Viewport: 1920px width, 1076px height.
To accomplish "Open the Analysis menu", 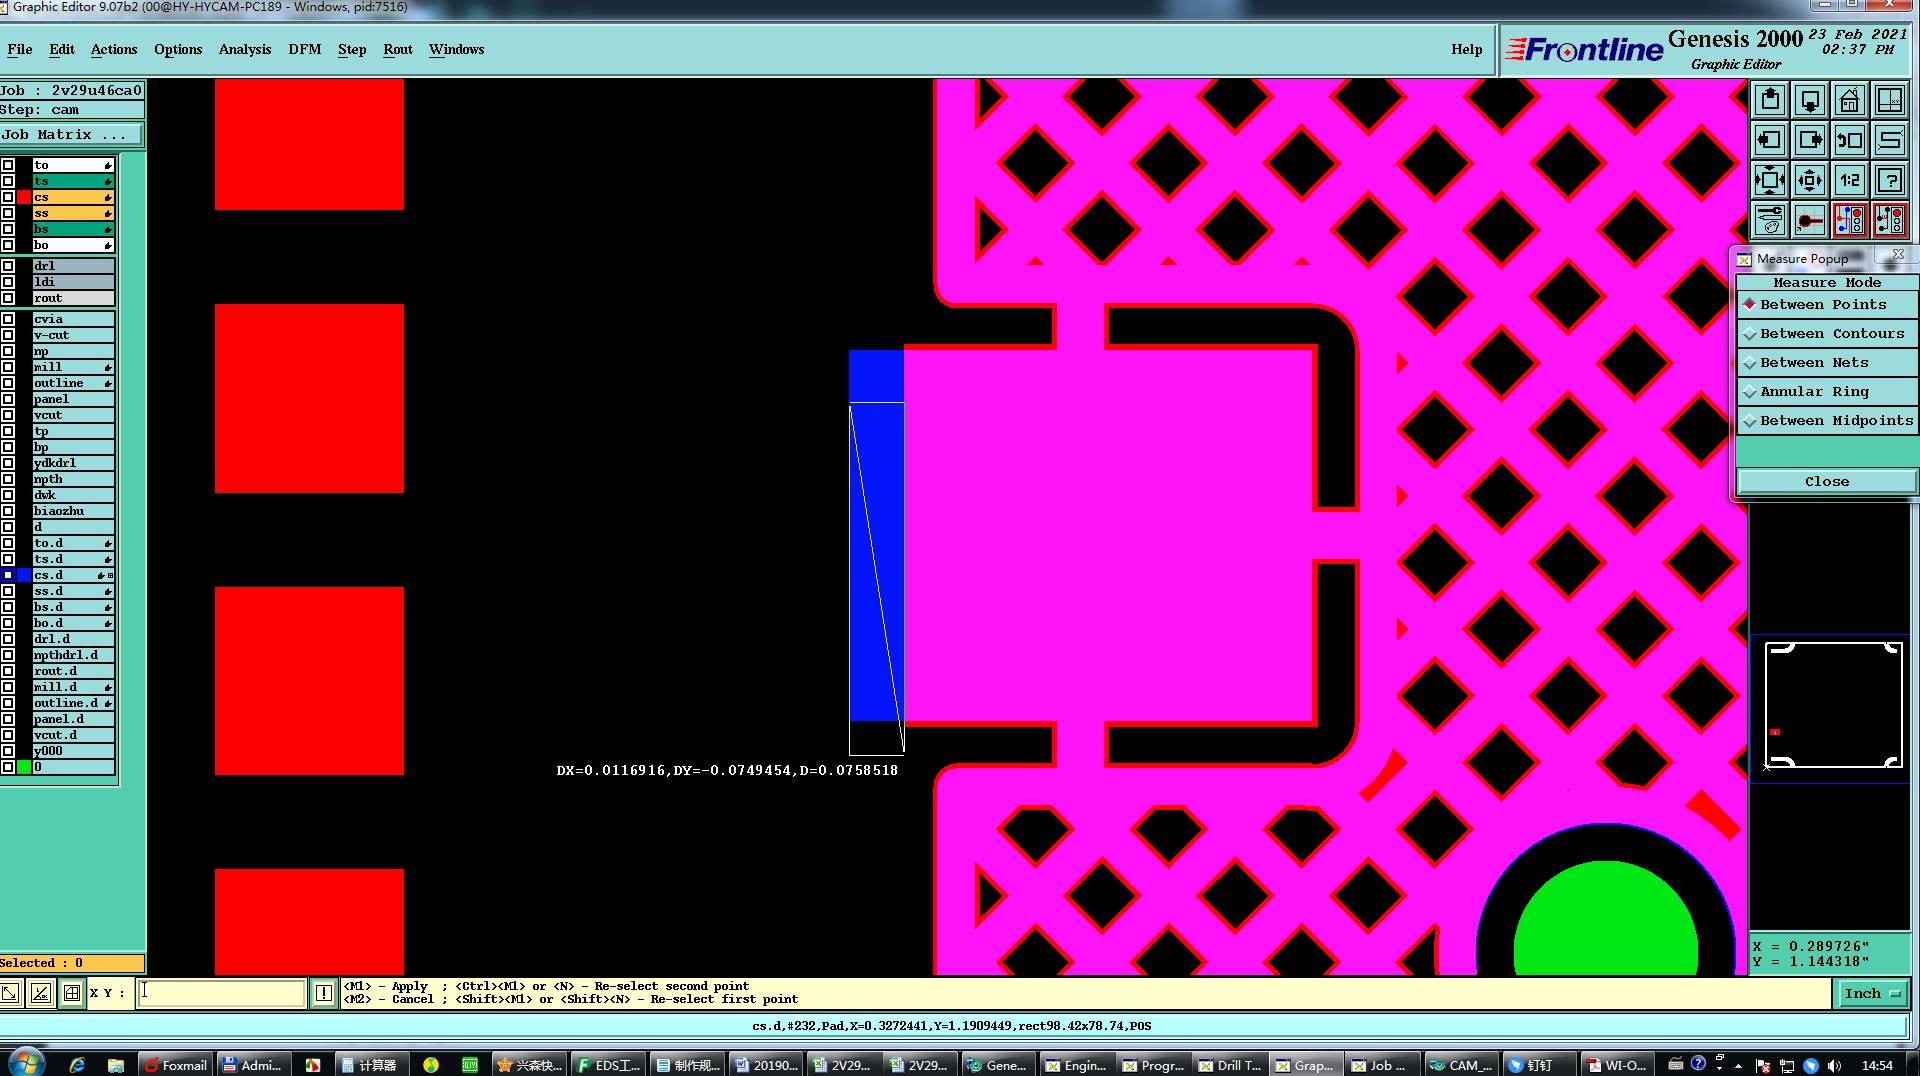I will (x=245, y=49).
